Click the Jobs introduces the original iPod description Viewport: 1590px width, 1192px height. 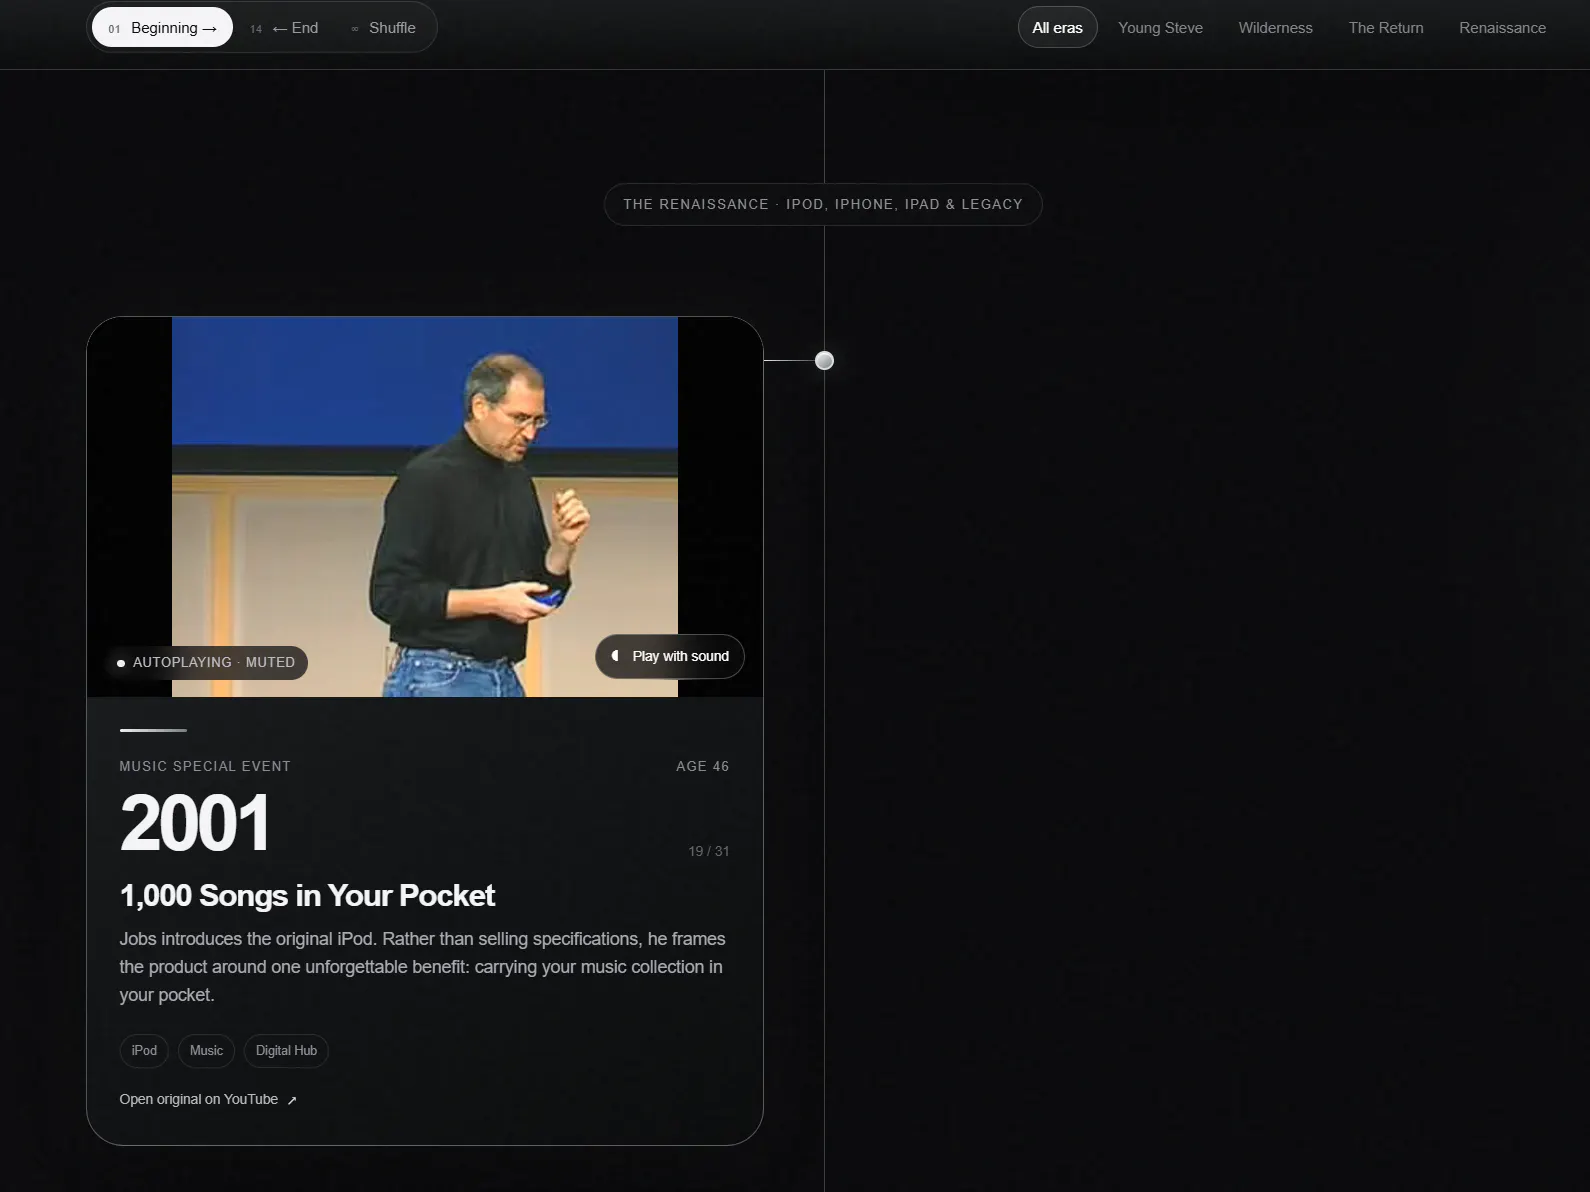tap(422, 966)
